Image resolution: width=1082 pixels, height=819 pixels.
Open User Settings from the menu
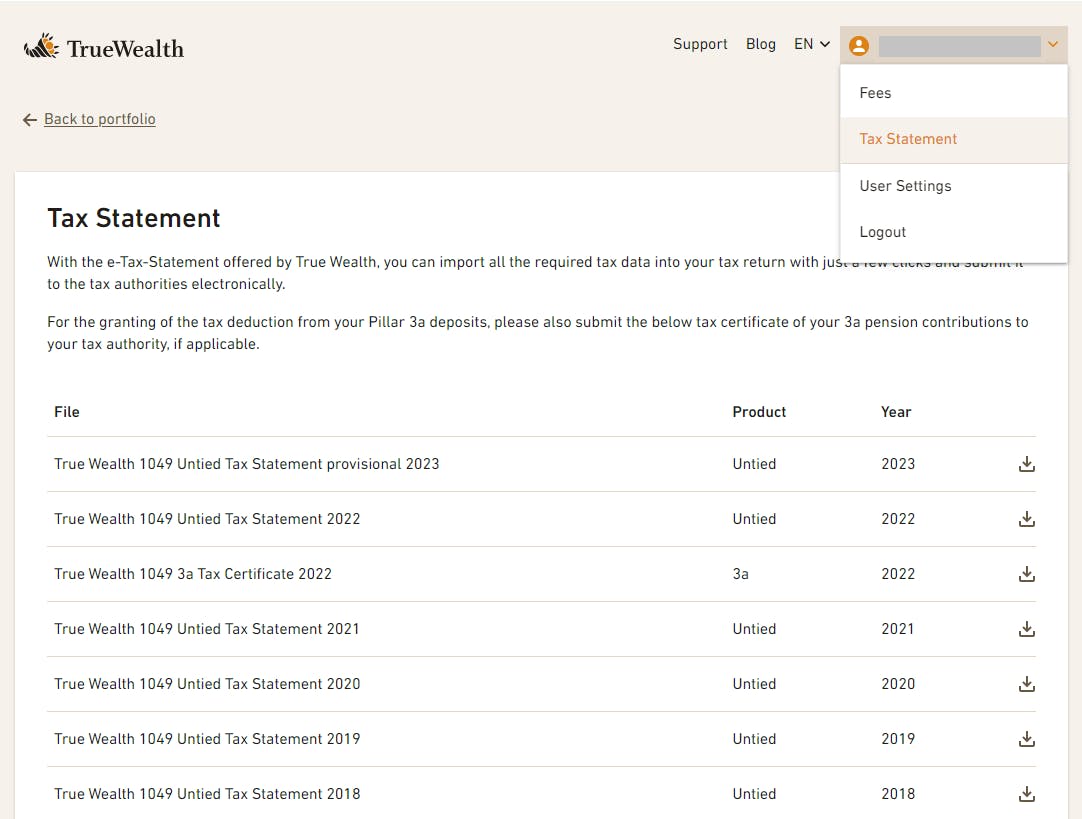tap(954, 186)
